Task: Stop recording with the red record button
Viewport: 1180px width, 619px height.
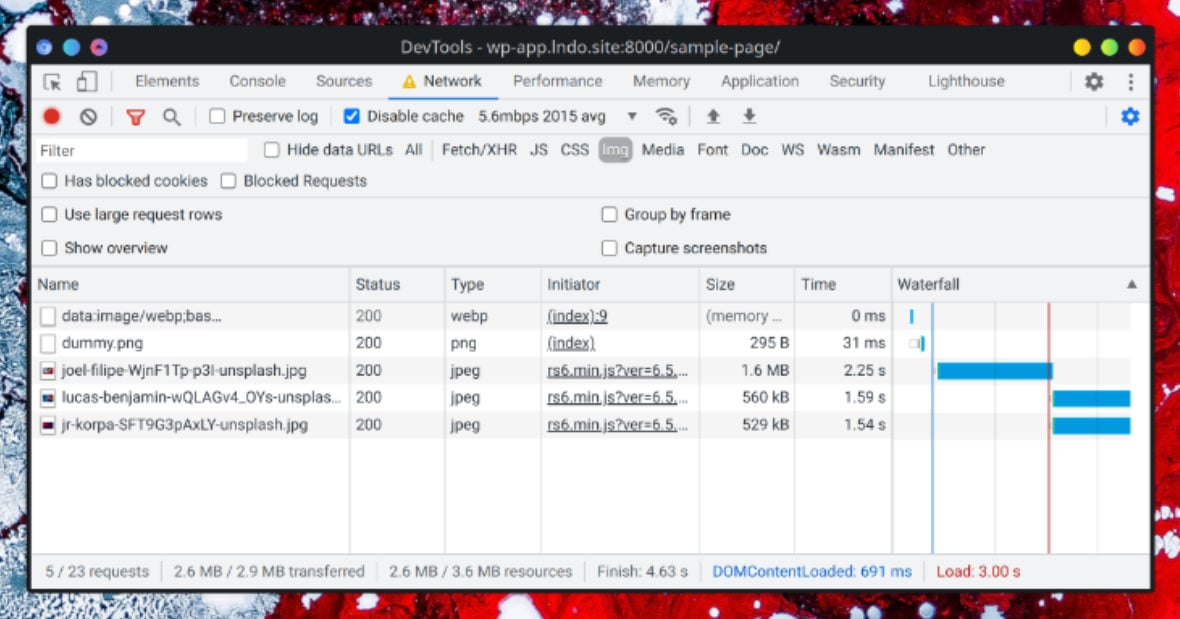Action: 52,117
